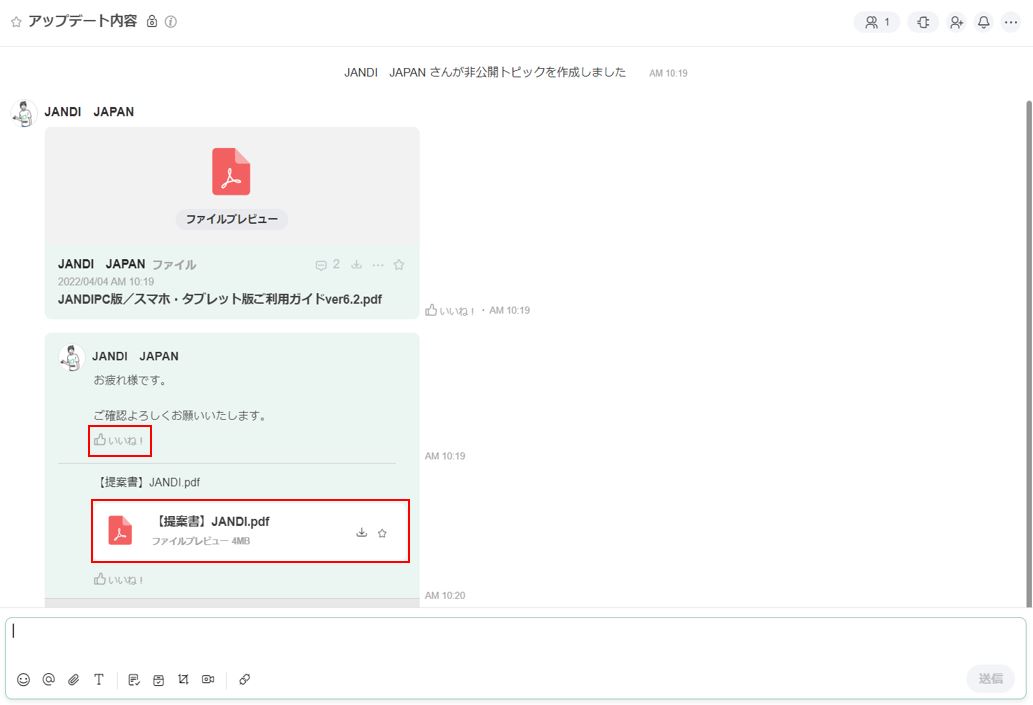Open the poll icon in the input toolbar

coord(158,679)
